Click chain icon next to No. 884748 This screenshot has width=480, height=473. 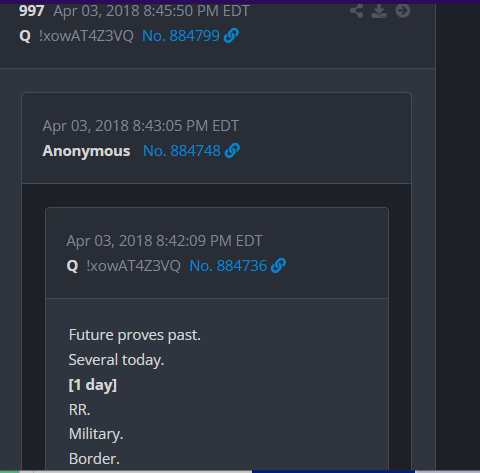(x=232, y=151)
